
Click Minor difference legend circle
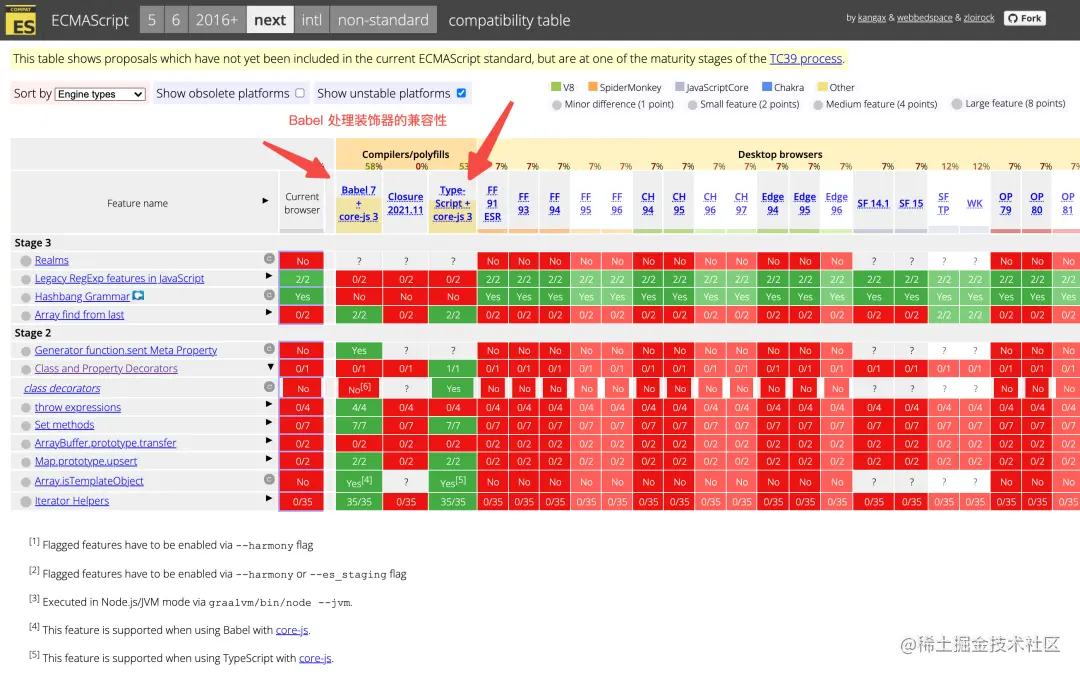(x=556, y=105)
